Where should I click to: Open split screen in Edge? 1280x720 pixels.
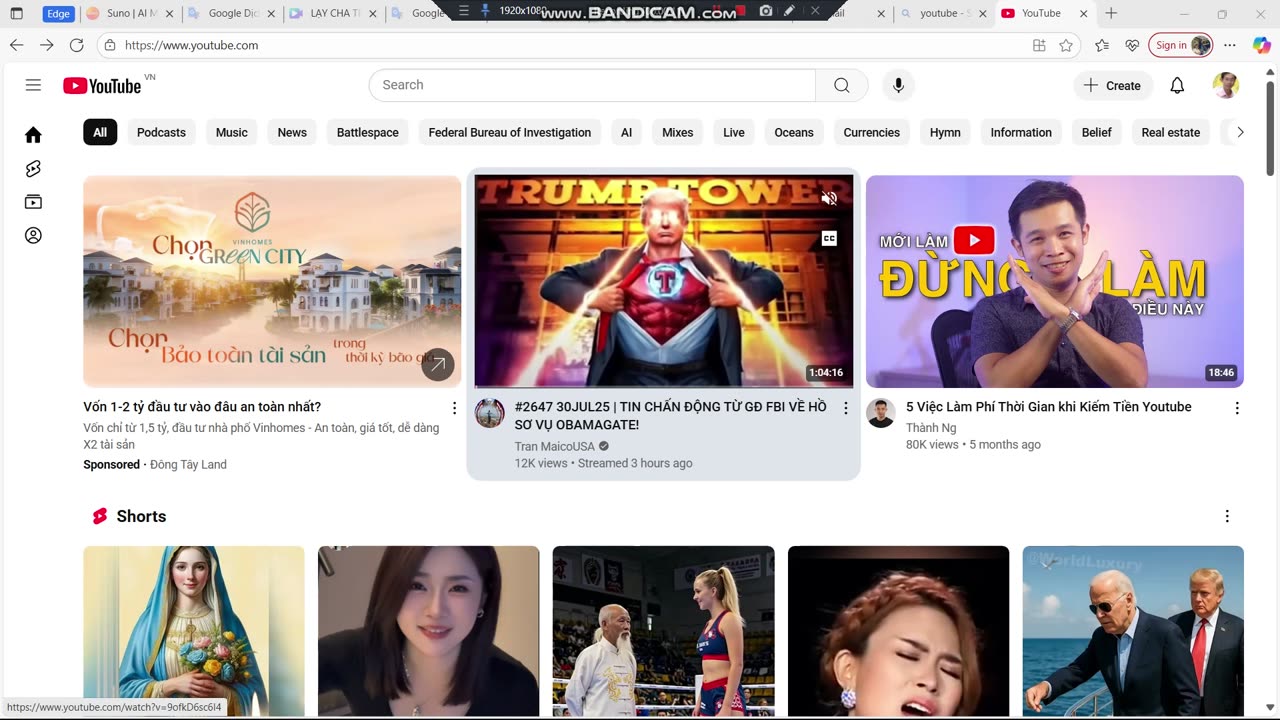click(1039, 45)
